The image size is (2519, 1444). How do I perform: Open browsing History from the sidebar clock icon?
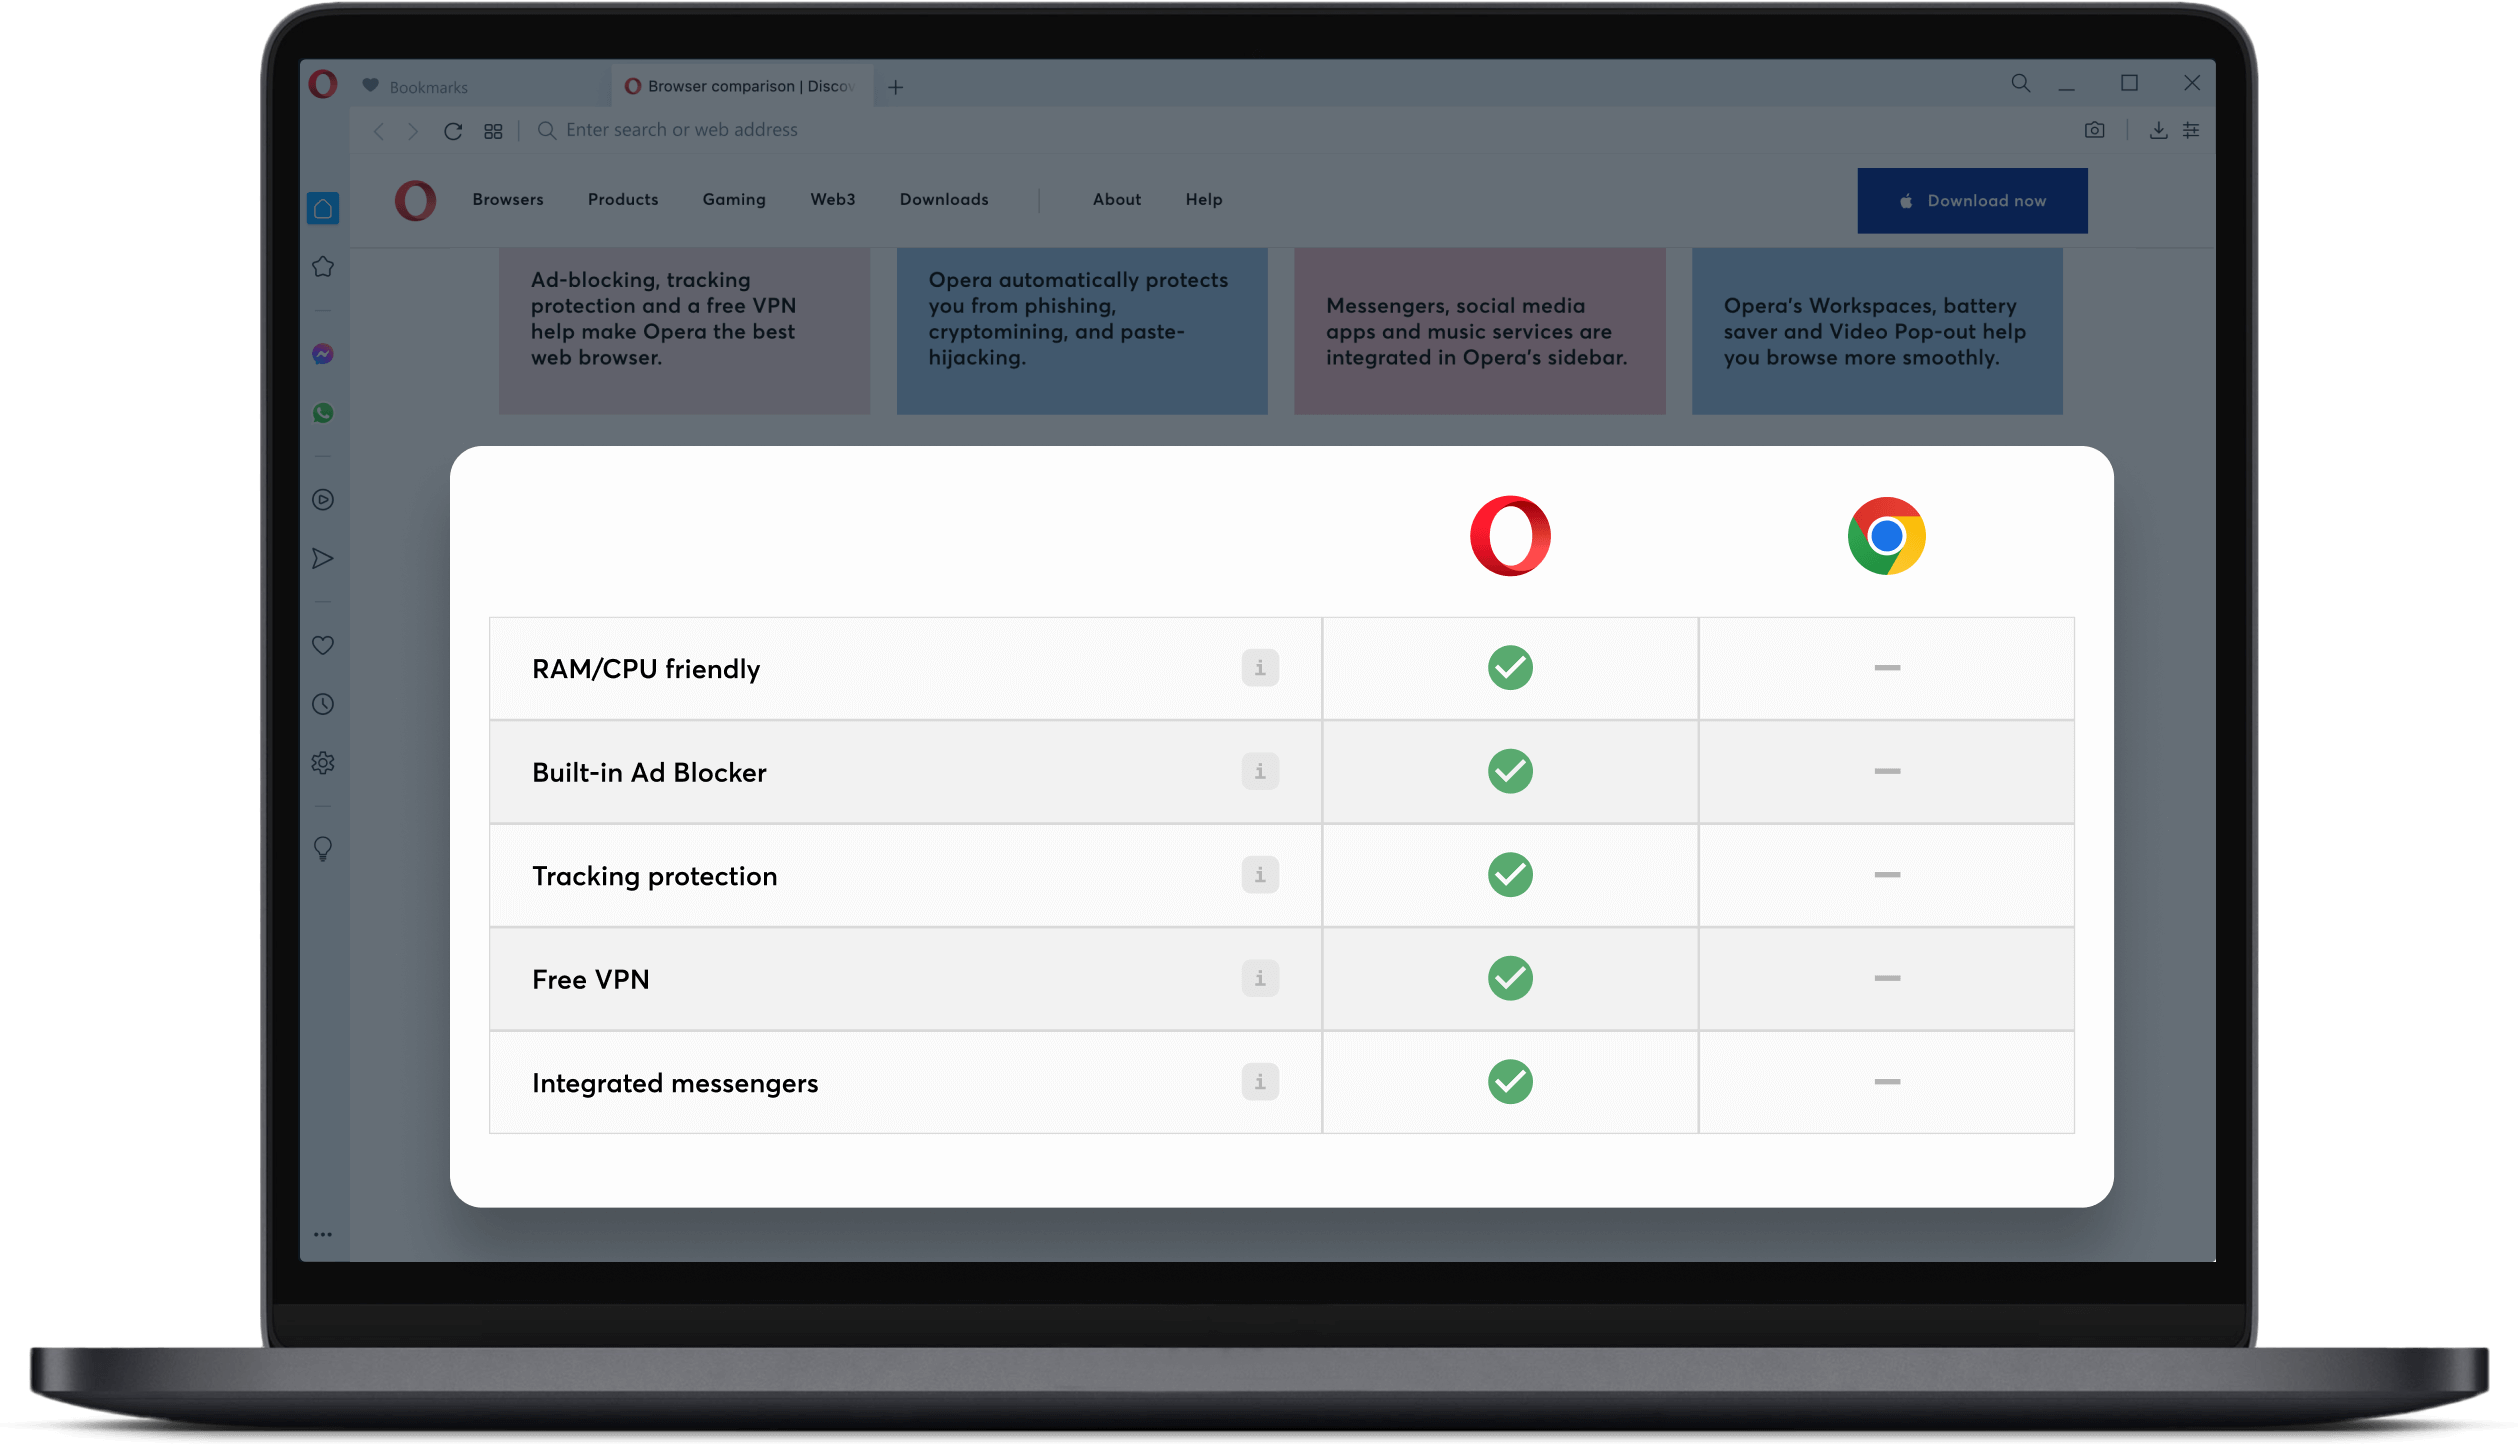coord(322,704)
